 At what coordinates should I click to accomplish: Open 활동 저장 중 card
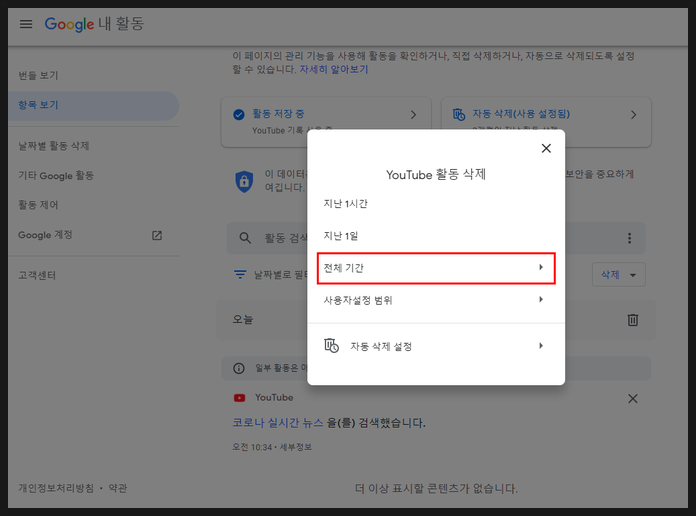point(326,122)
